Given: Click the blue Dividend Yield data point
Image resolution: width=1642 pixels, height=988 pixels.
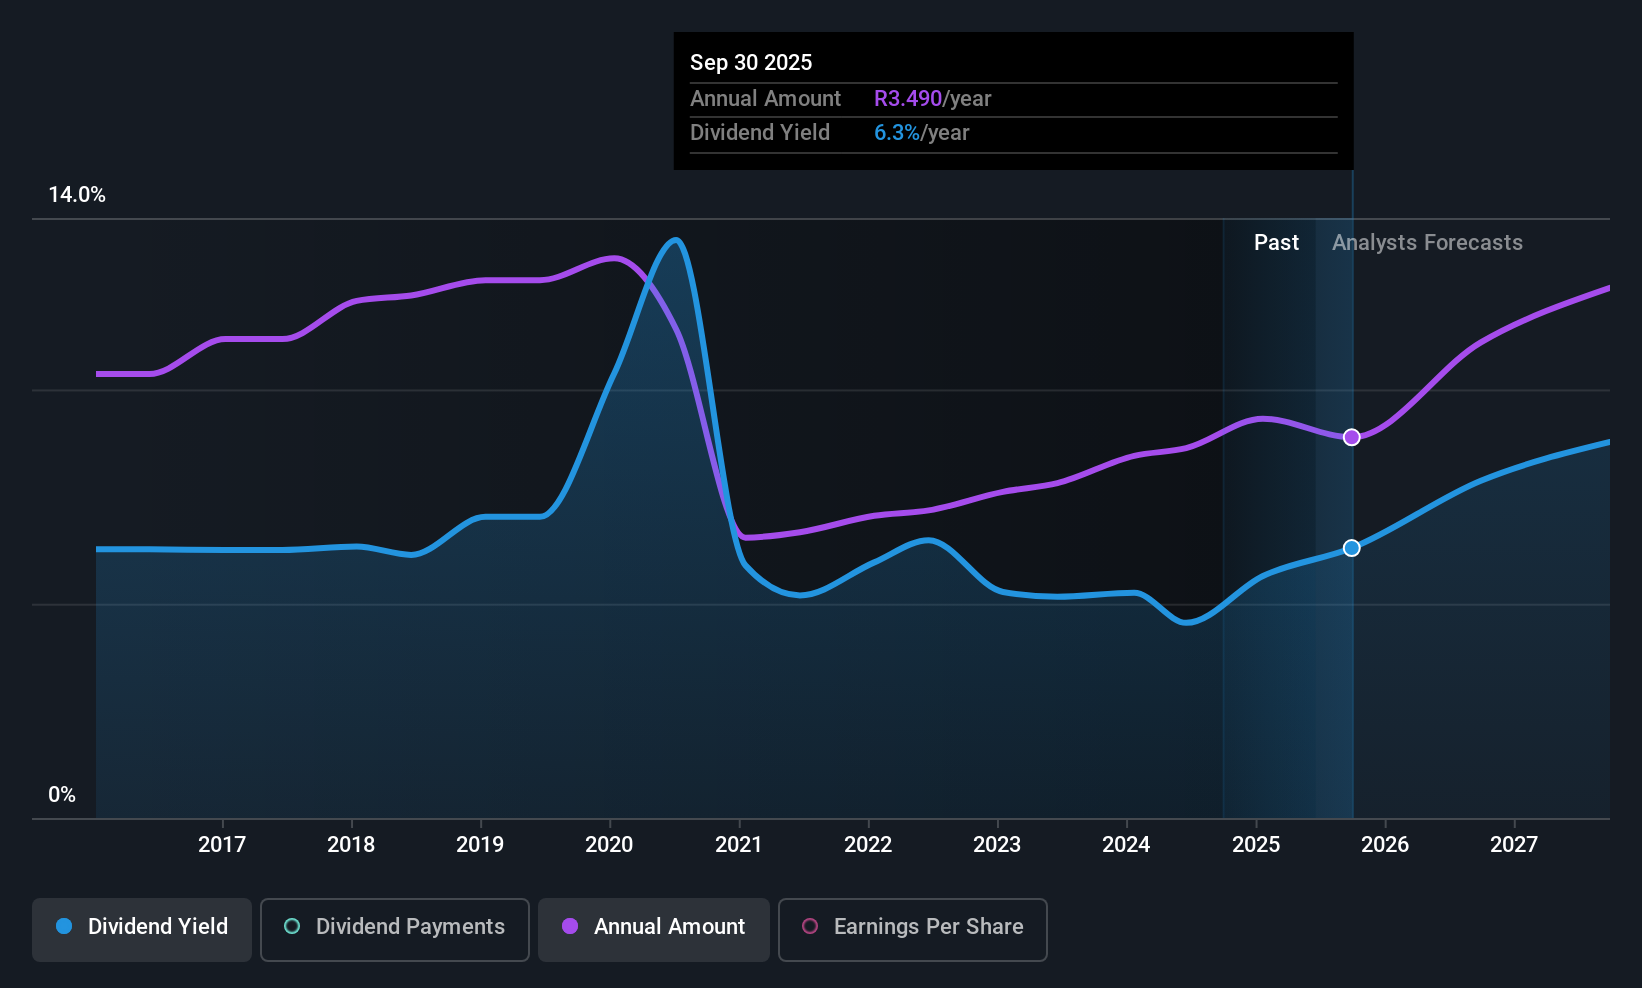Looking at the screenshot, I should [1351, 548].
